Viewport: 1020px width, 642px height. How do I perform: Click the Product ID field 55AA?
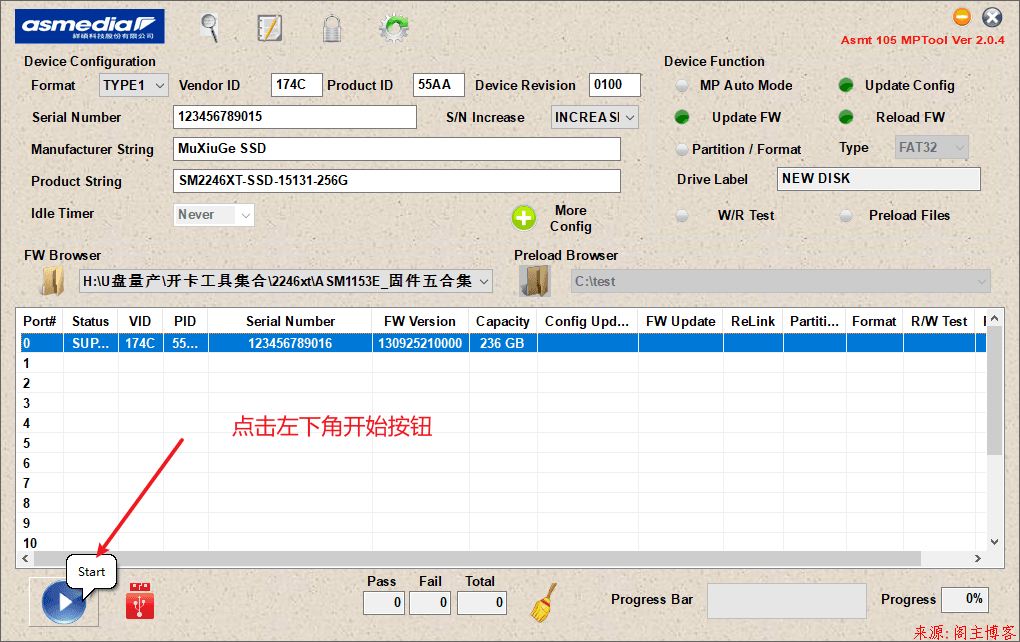[438, 85]
